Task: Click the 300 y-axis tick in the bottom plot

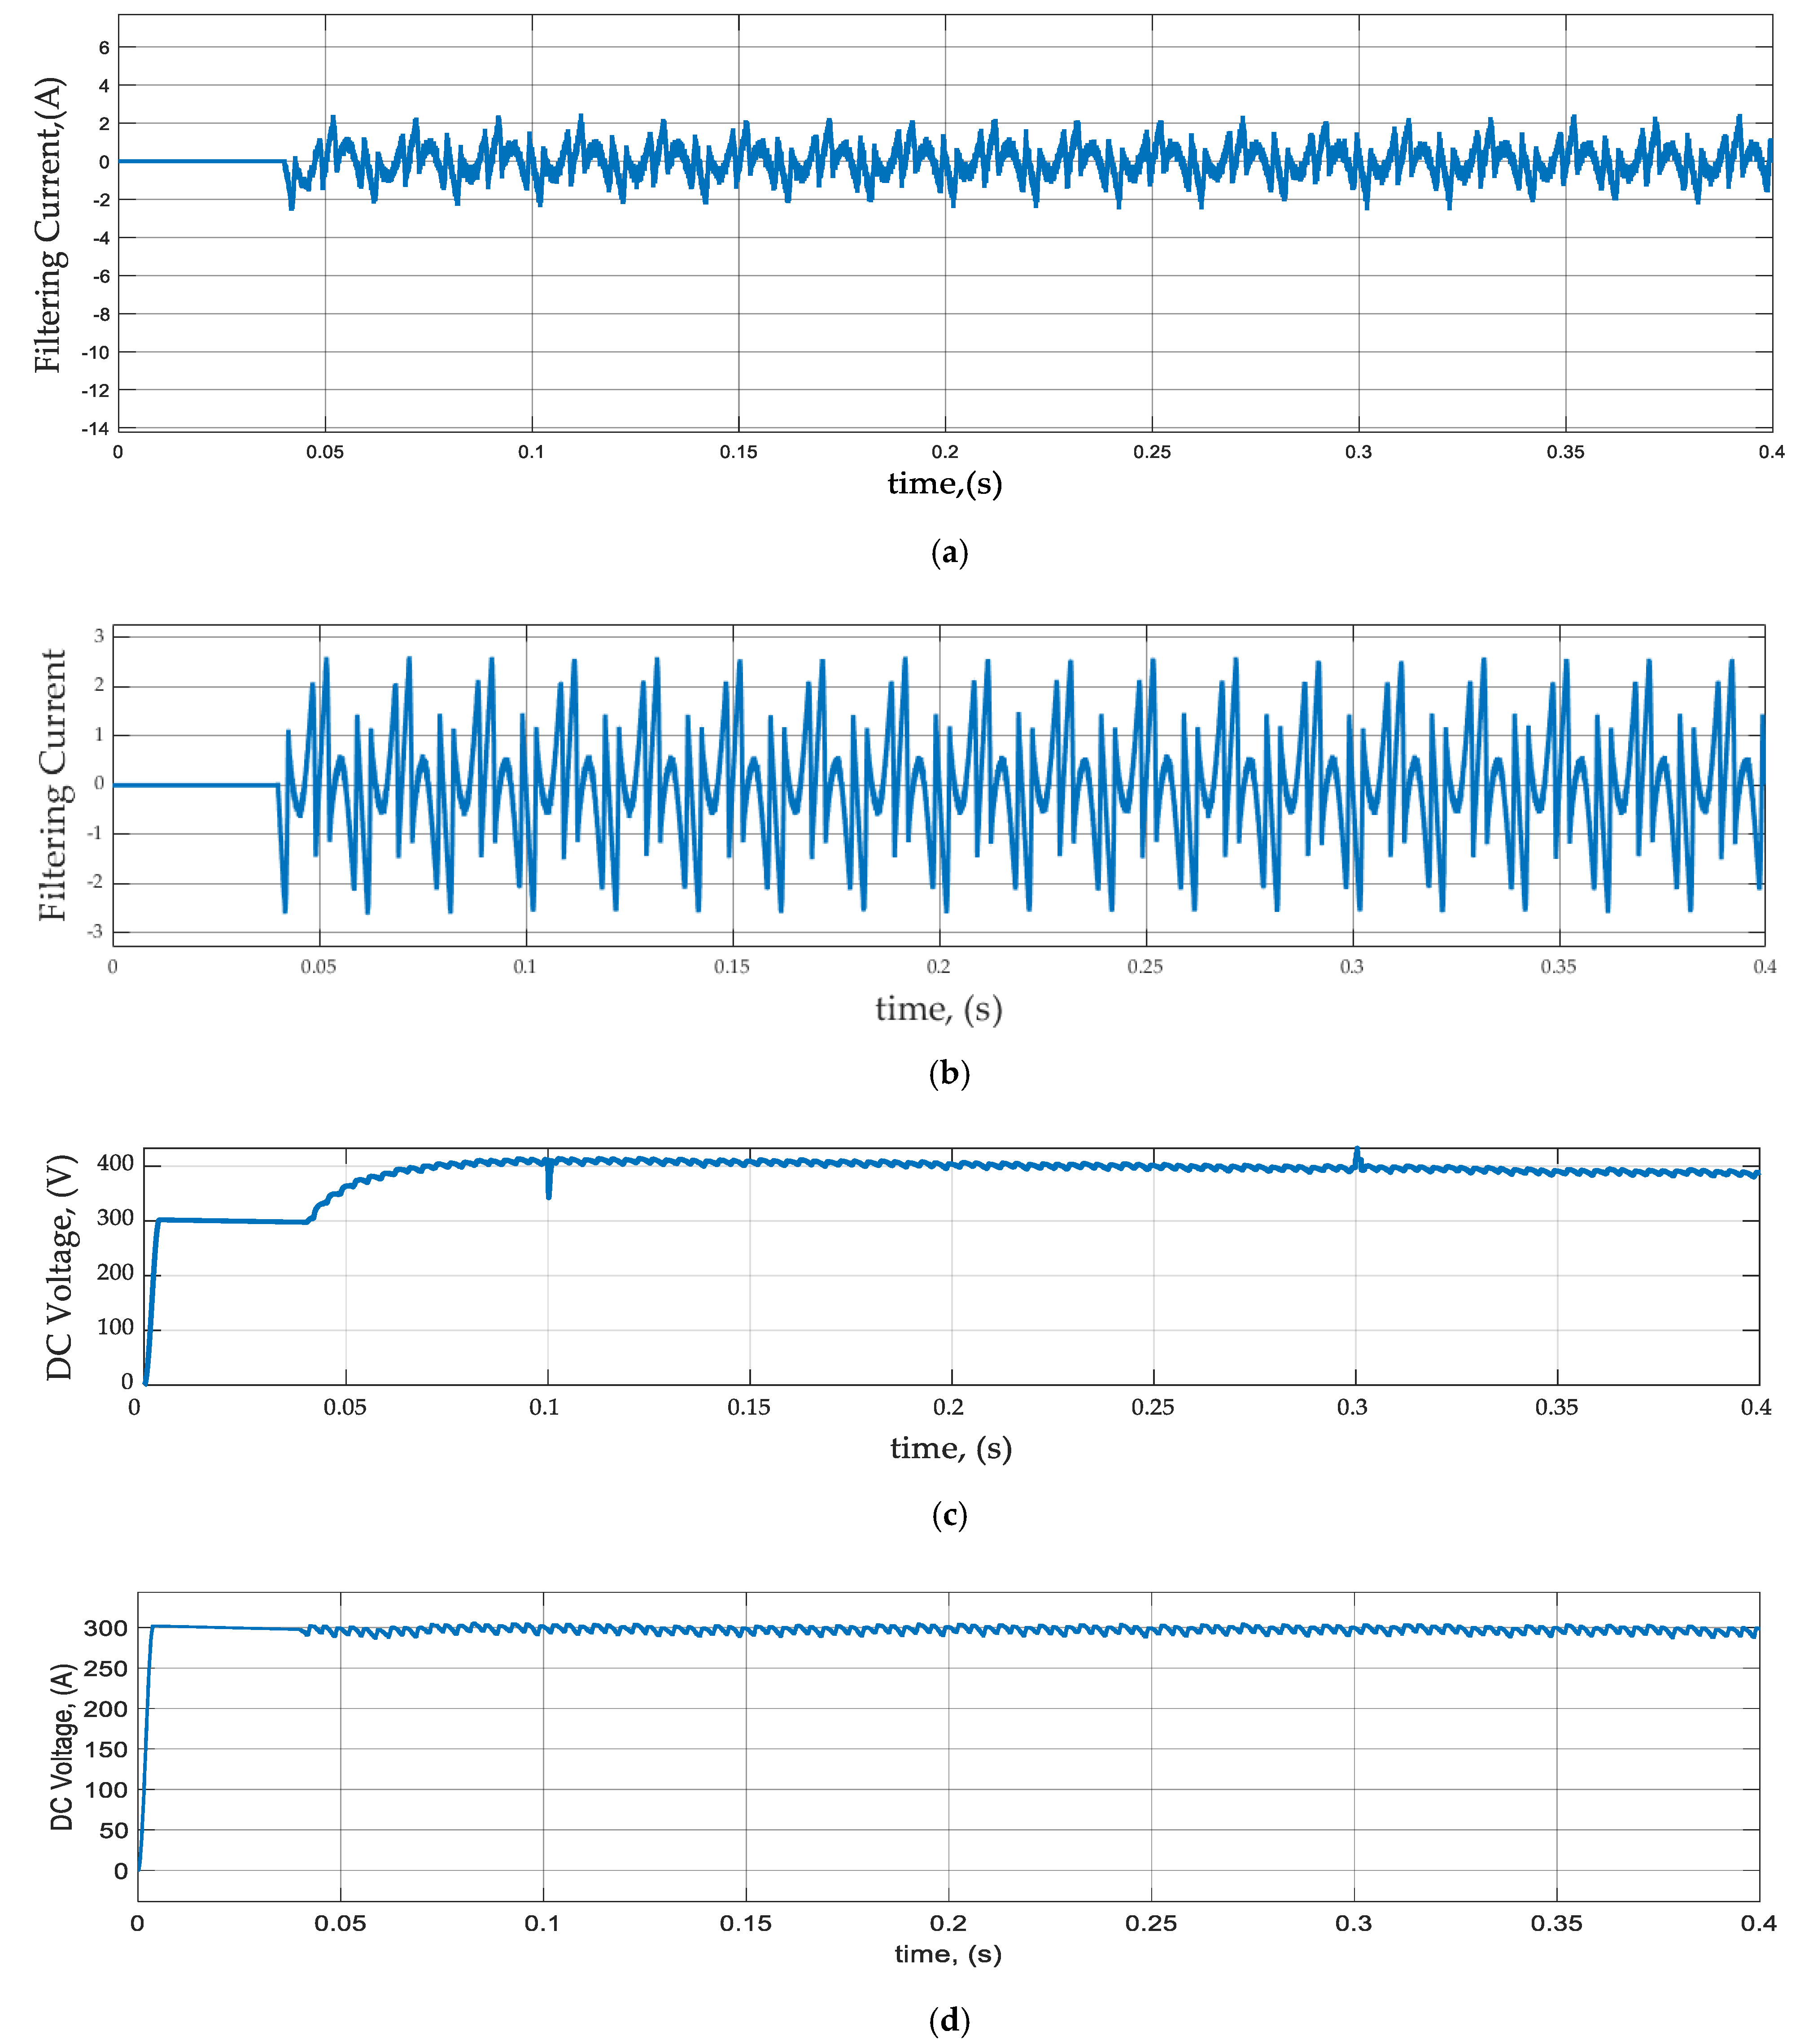Action: tap(106, 1628)
